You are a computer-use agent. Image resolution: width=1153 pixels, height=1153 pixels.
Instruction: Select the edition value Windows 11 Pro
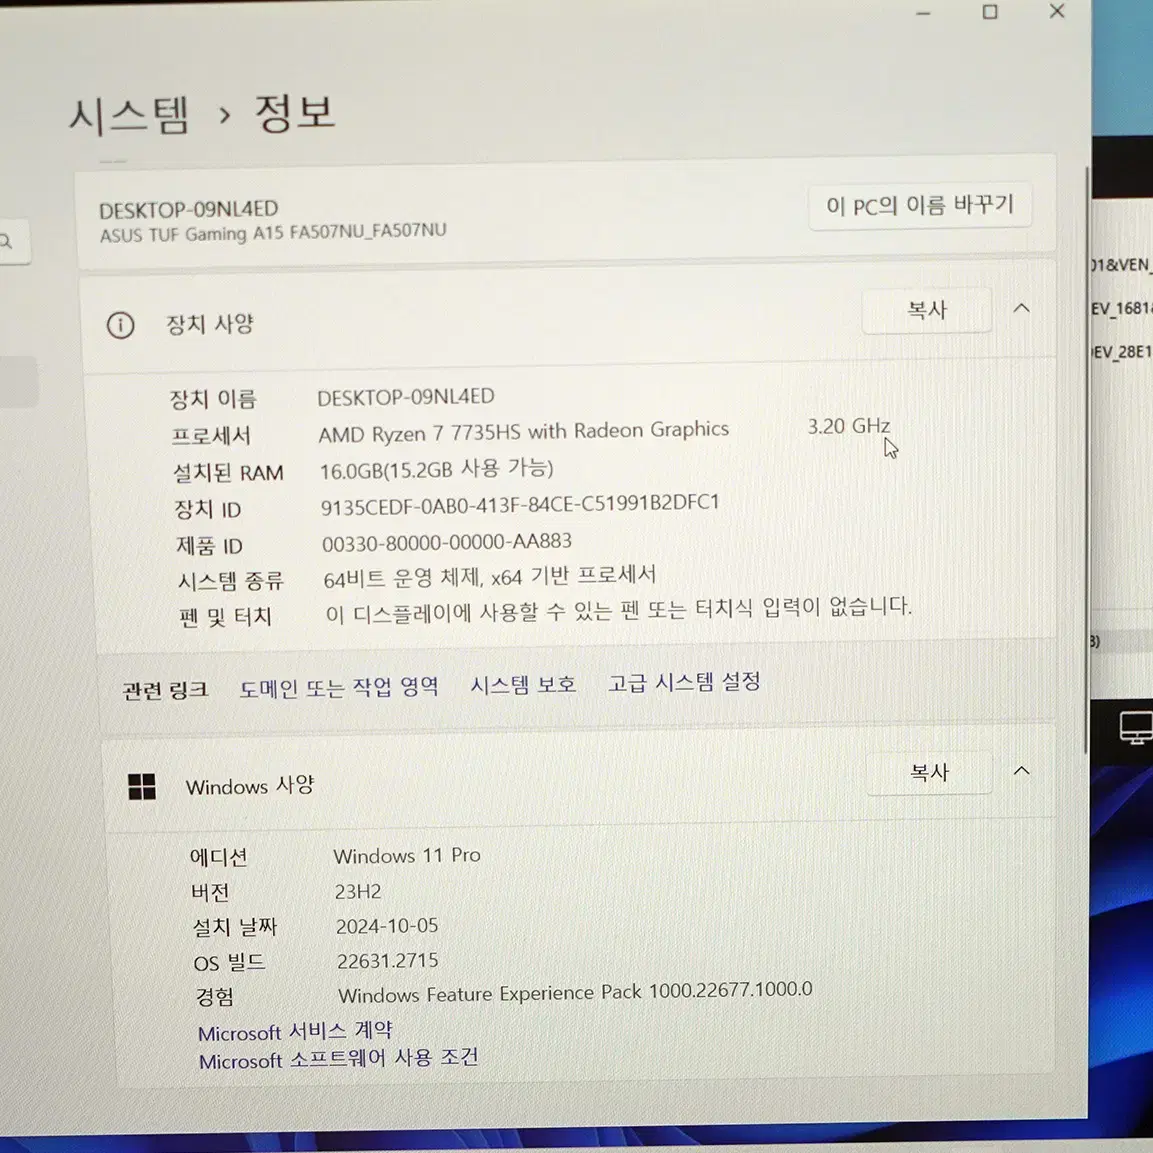pos(407,855)
